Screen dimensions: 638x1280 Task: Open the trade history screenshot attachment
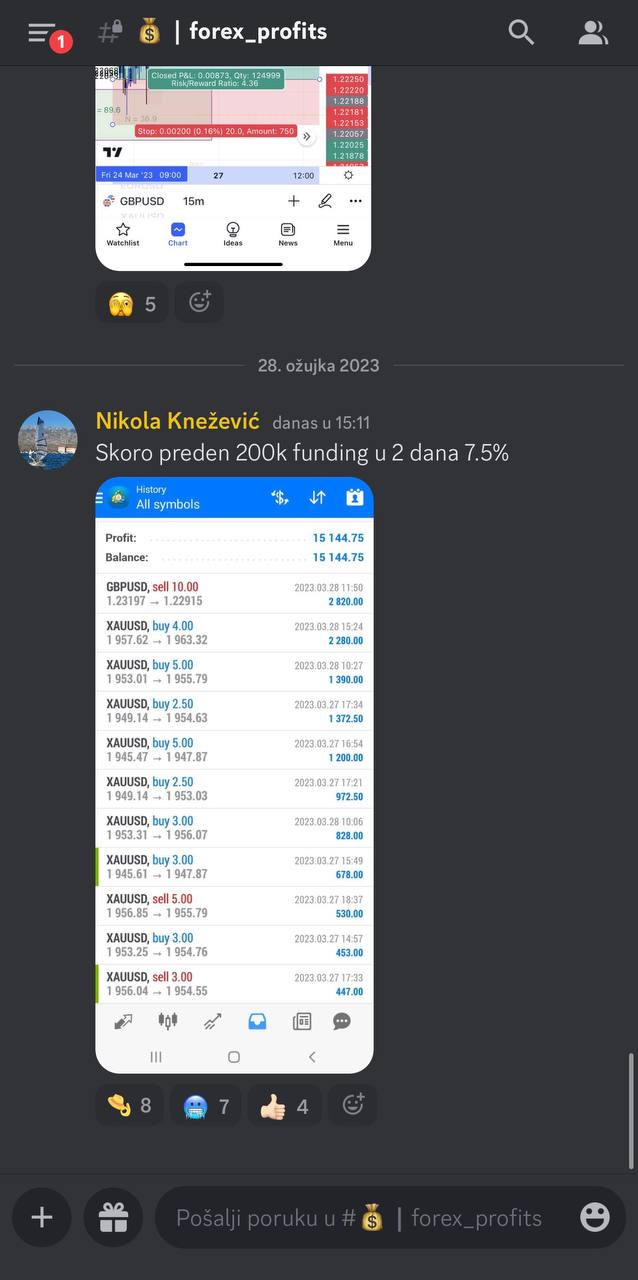[234, 775]
